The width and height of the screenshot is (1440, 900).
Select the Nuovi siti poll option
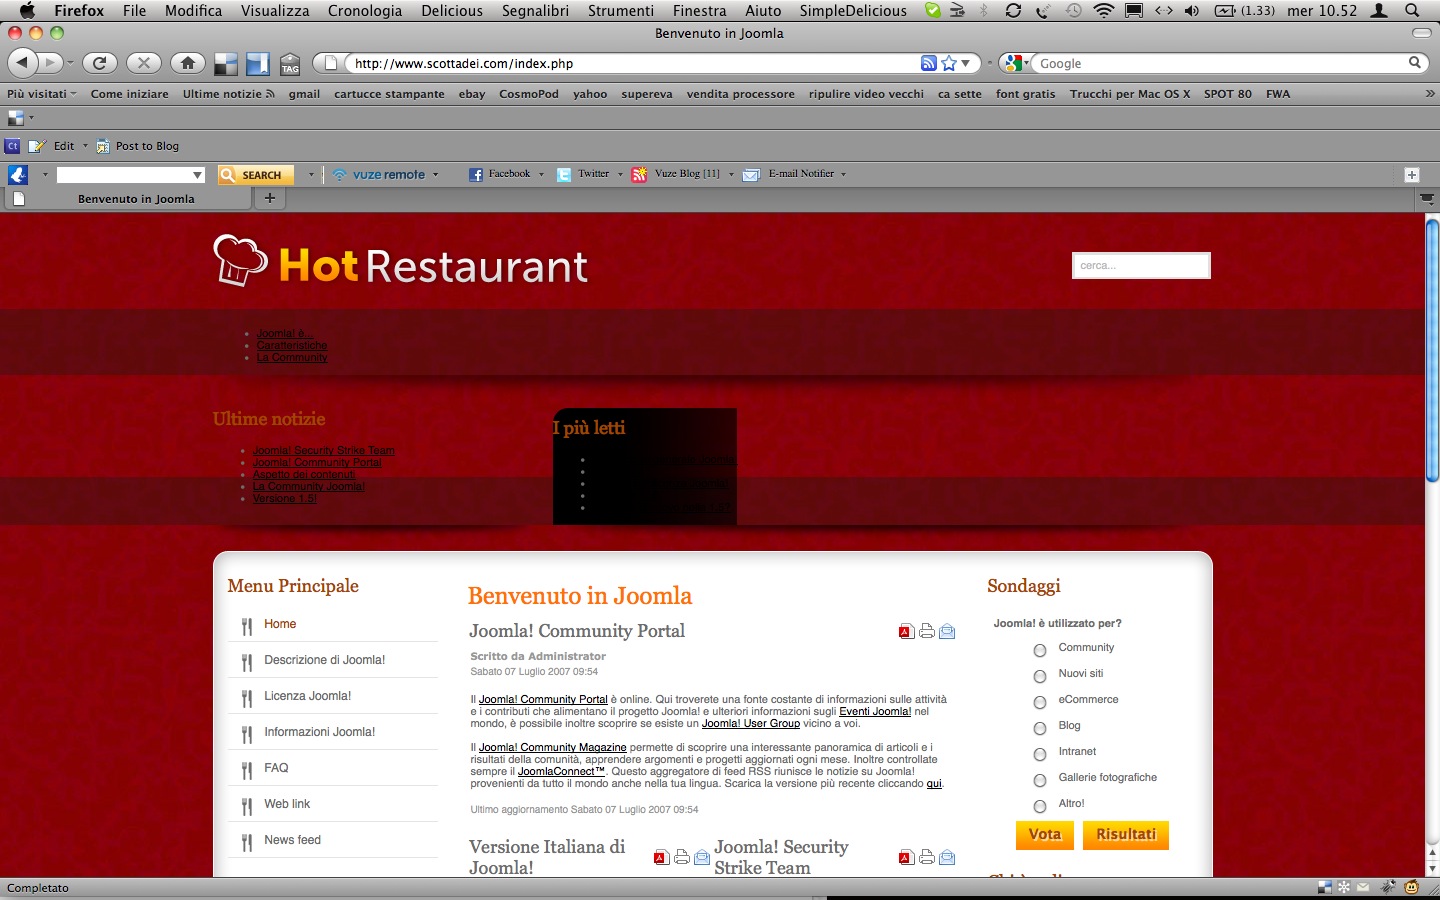coord(1040,676)
